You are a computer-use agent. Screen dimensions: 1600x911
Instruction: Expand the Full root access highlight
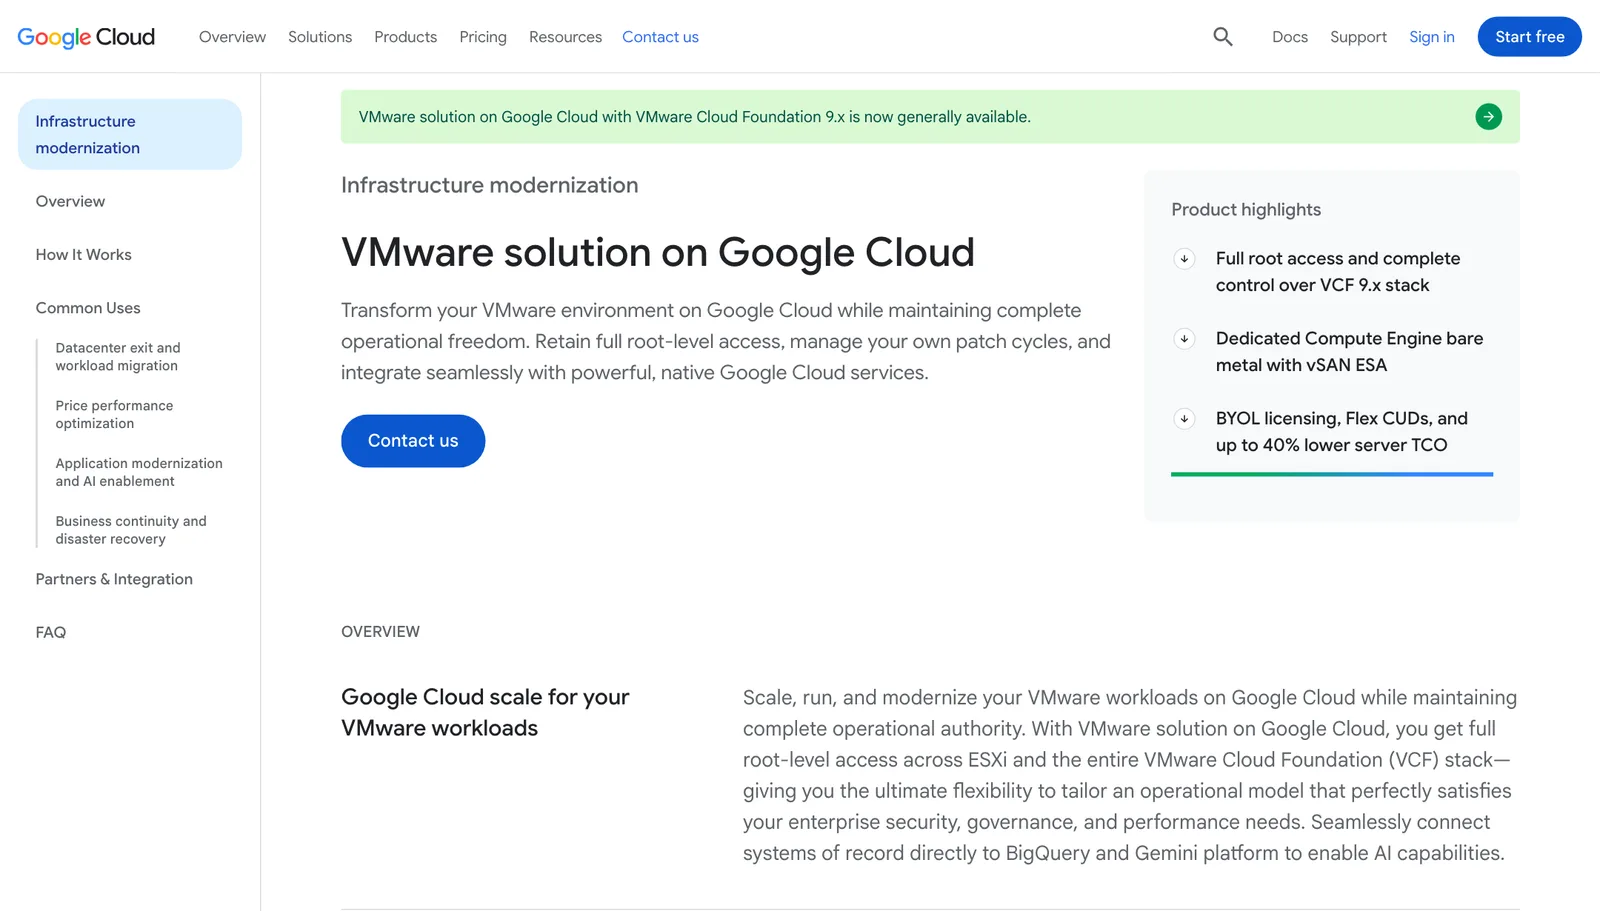1184,259
